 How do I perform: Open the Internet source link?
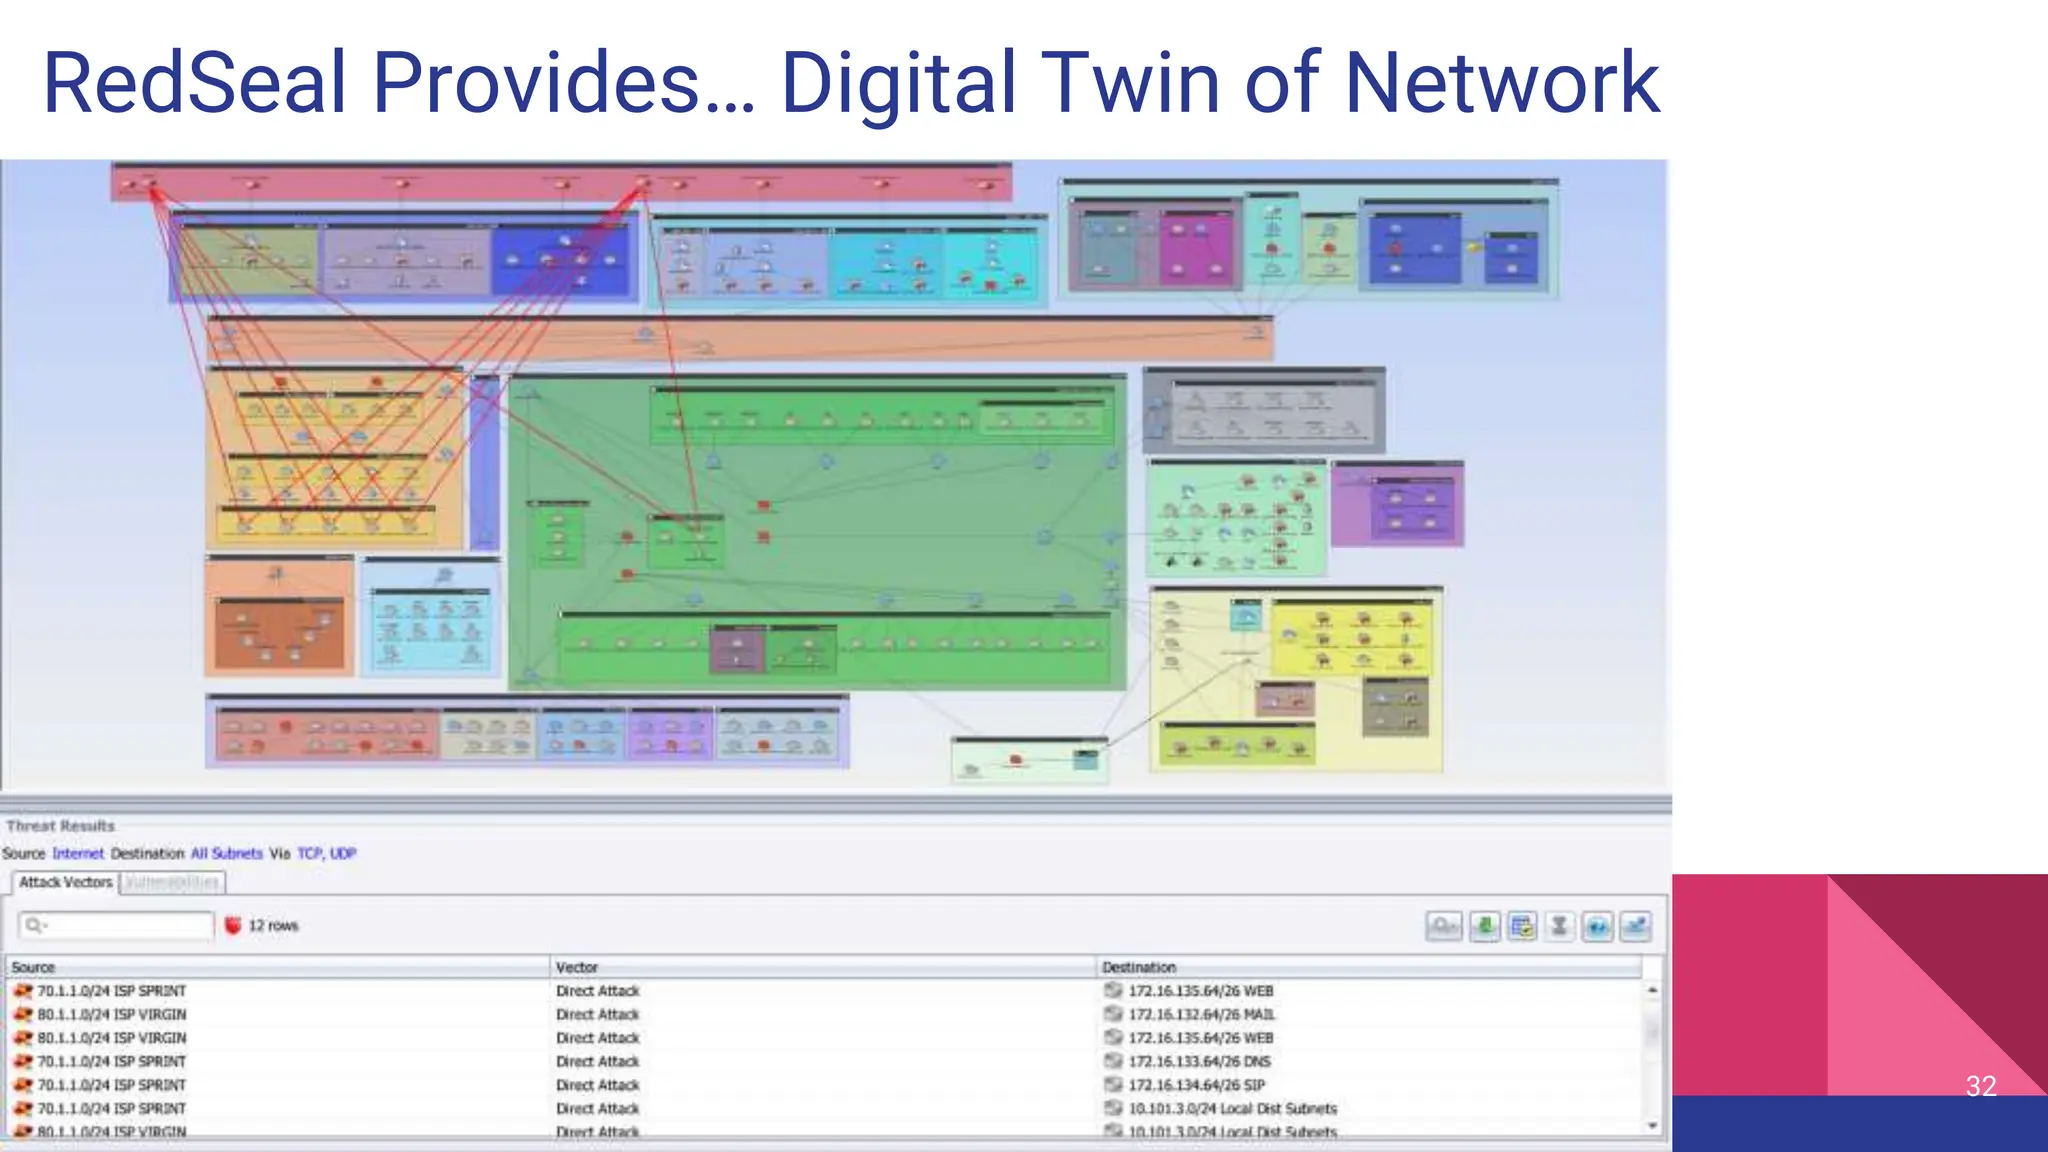click(78, 853)
